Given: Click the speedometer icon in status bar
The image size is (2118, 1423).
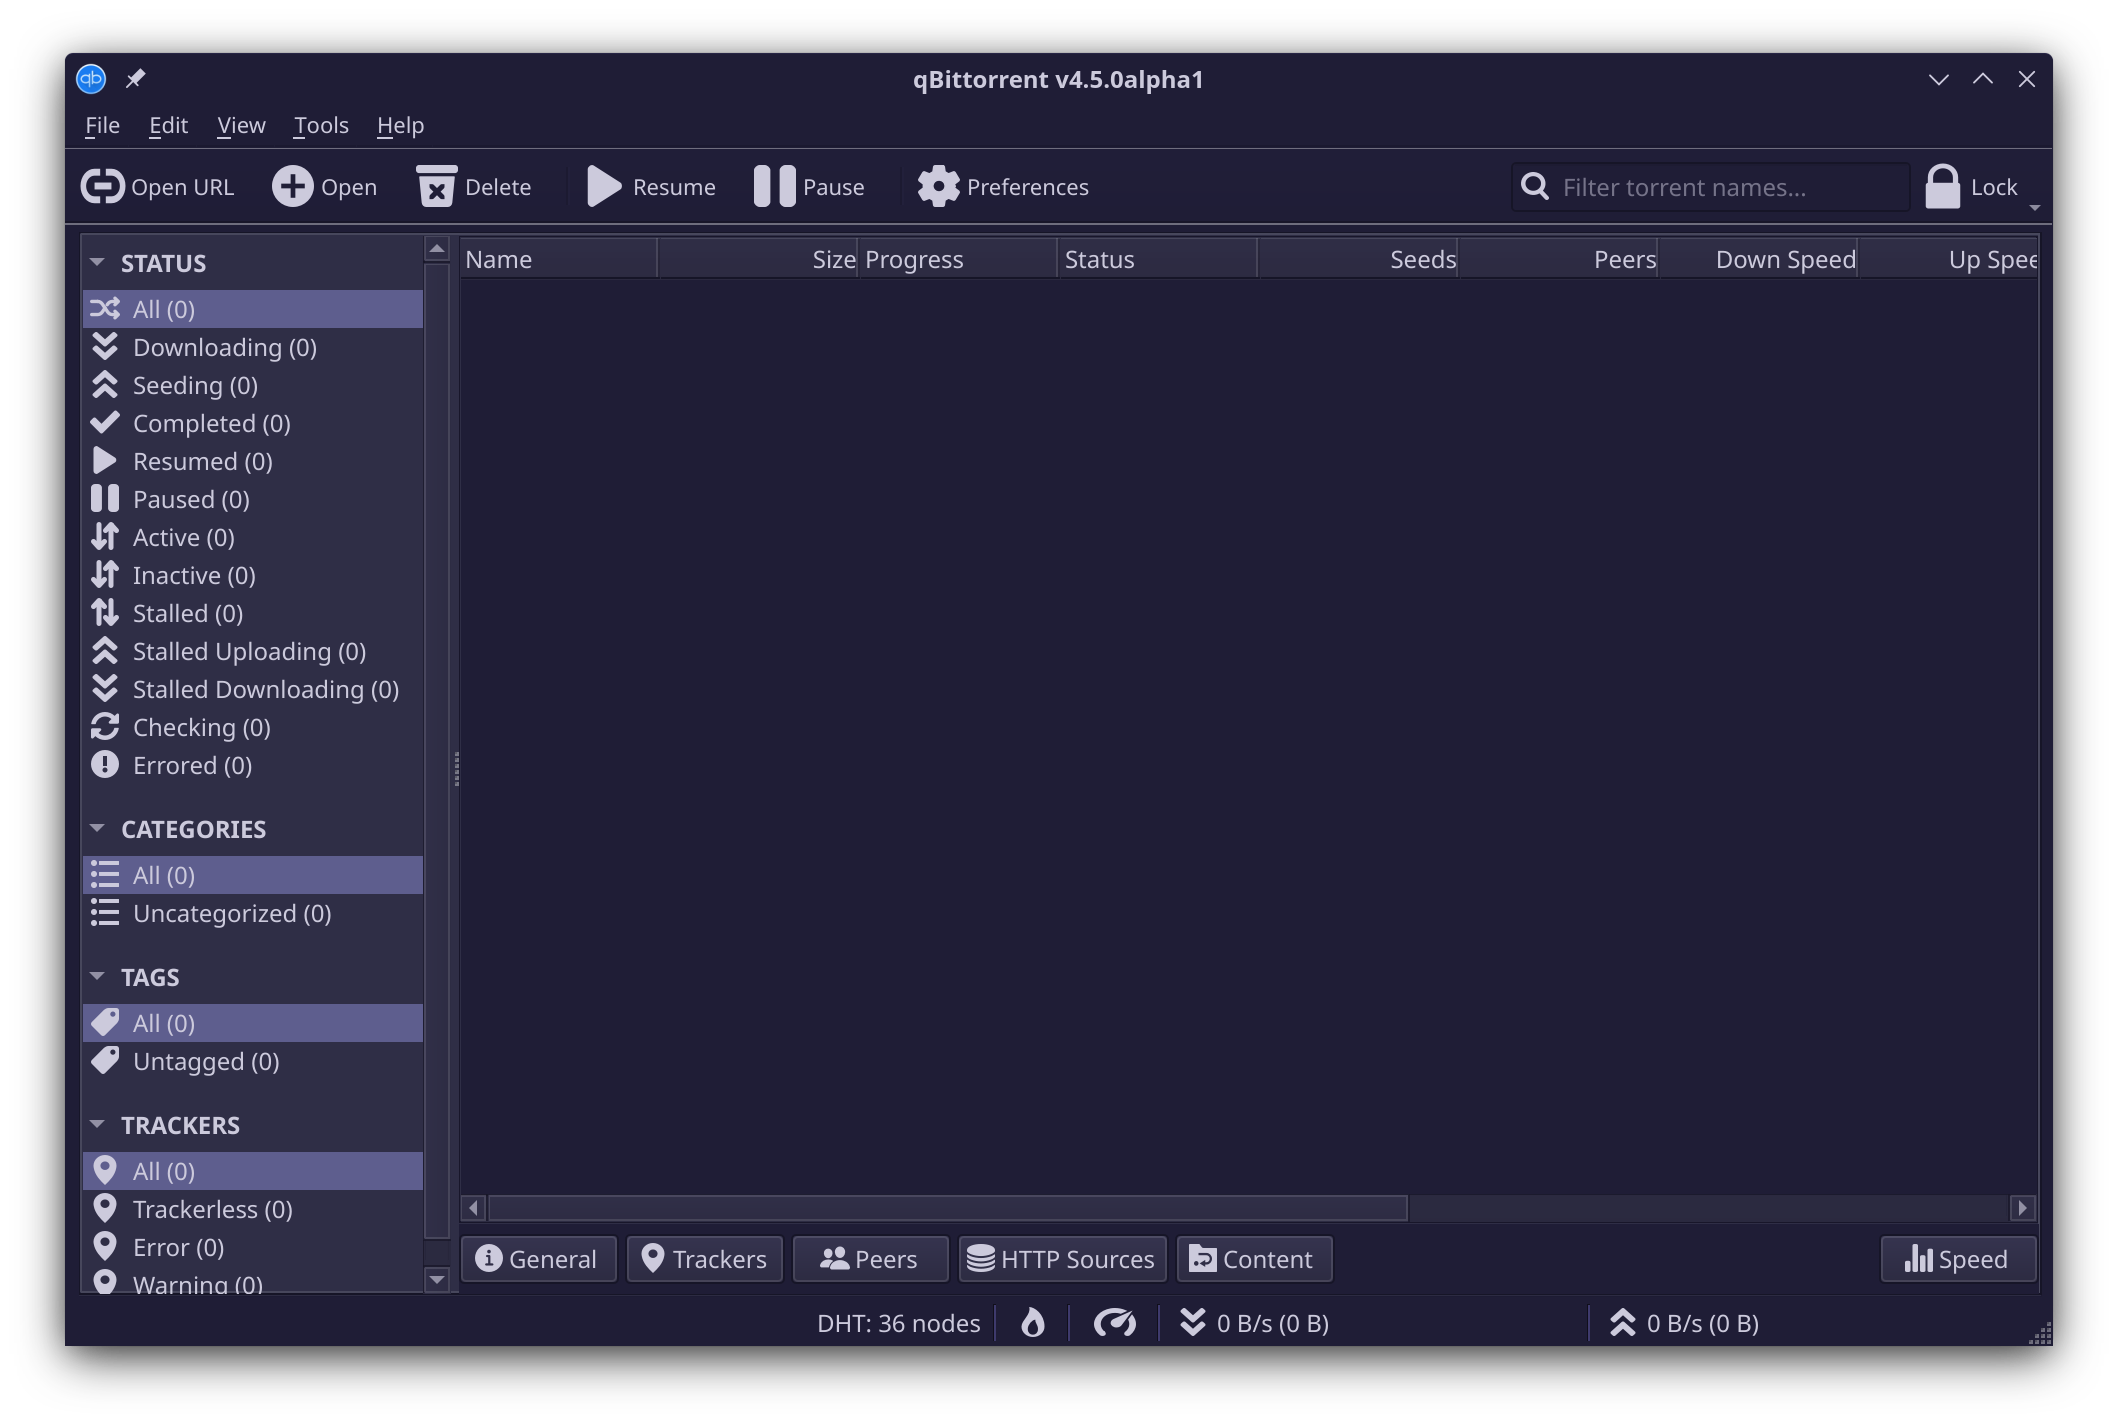Looking at the screenshot, I should click(1115, 1322).
